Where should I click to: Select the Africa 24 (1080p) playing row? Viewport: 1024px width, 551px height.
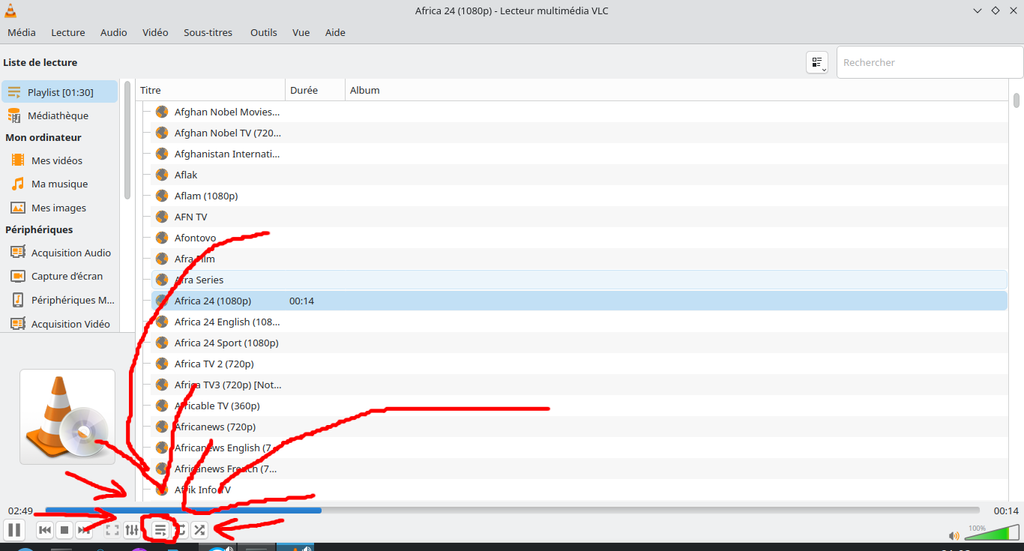tap(579, 301)
